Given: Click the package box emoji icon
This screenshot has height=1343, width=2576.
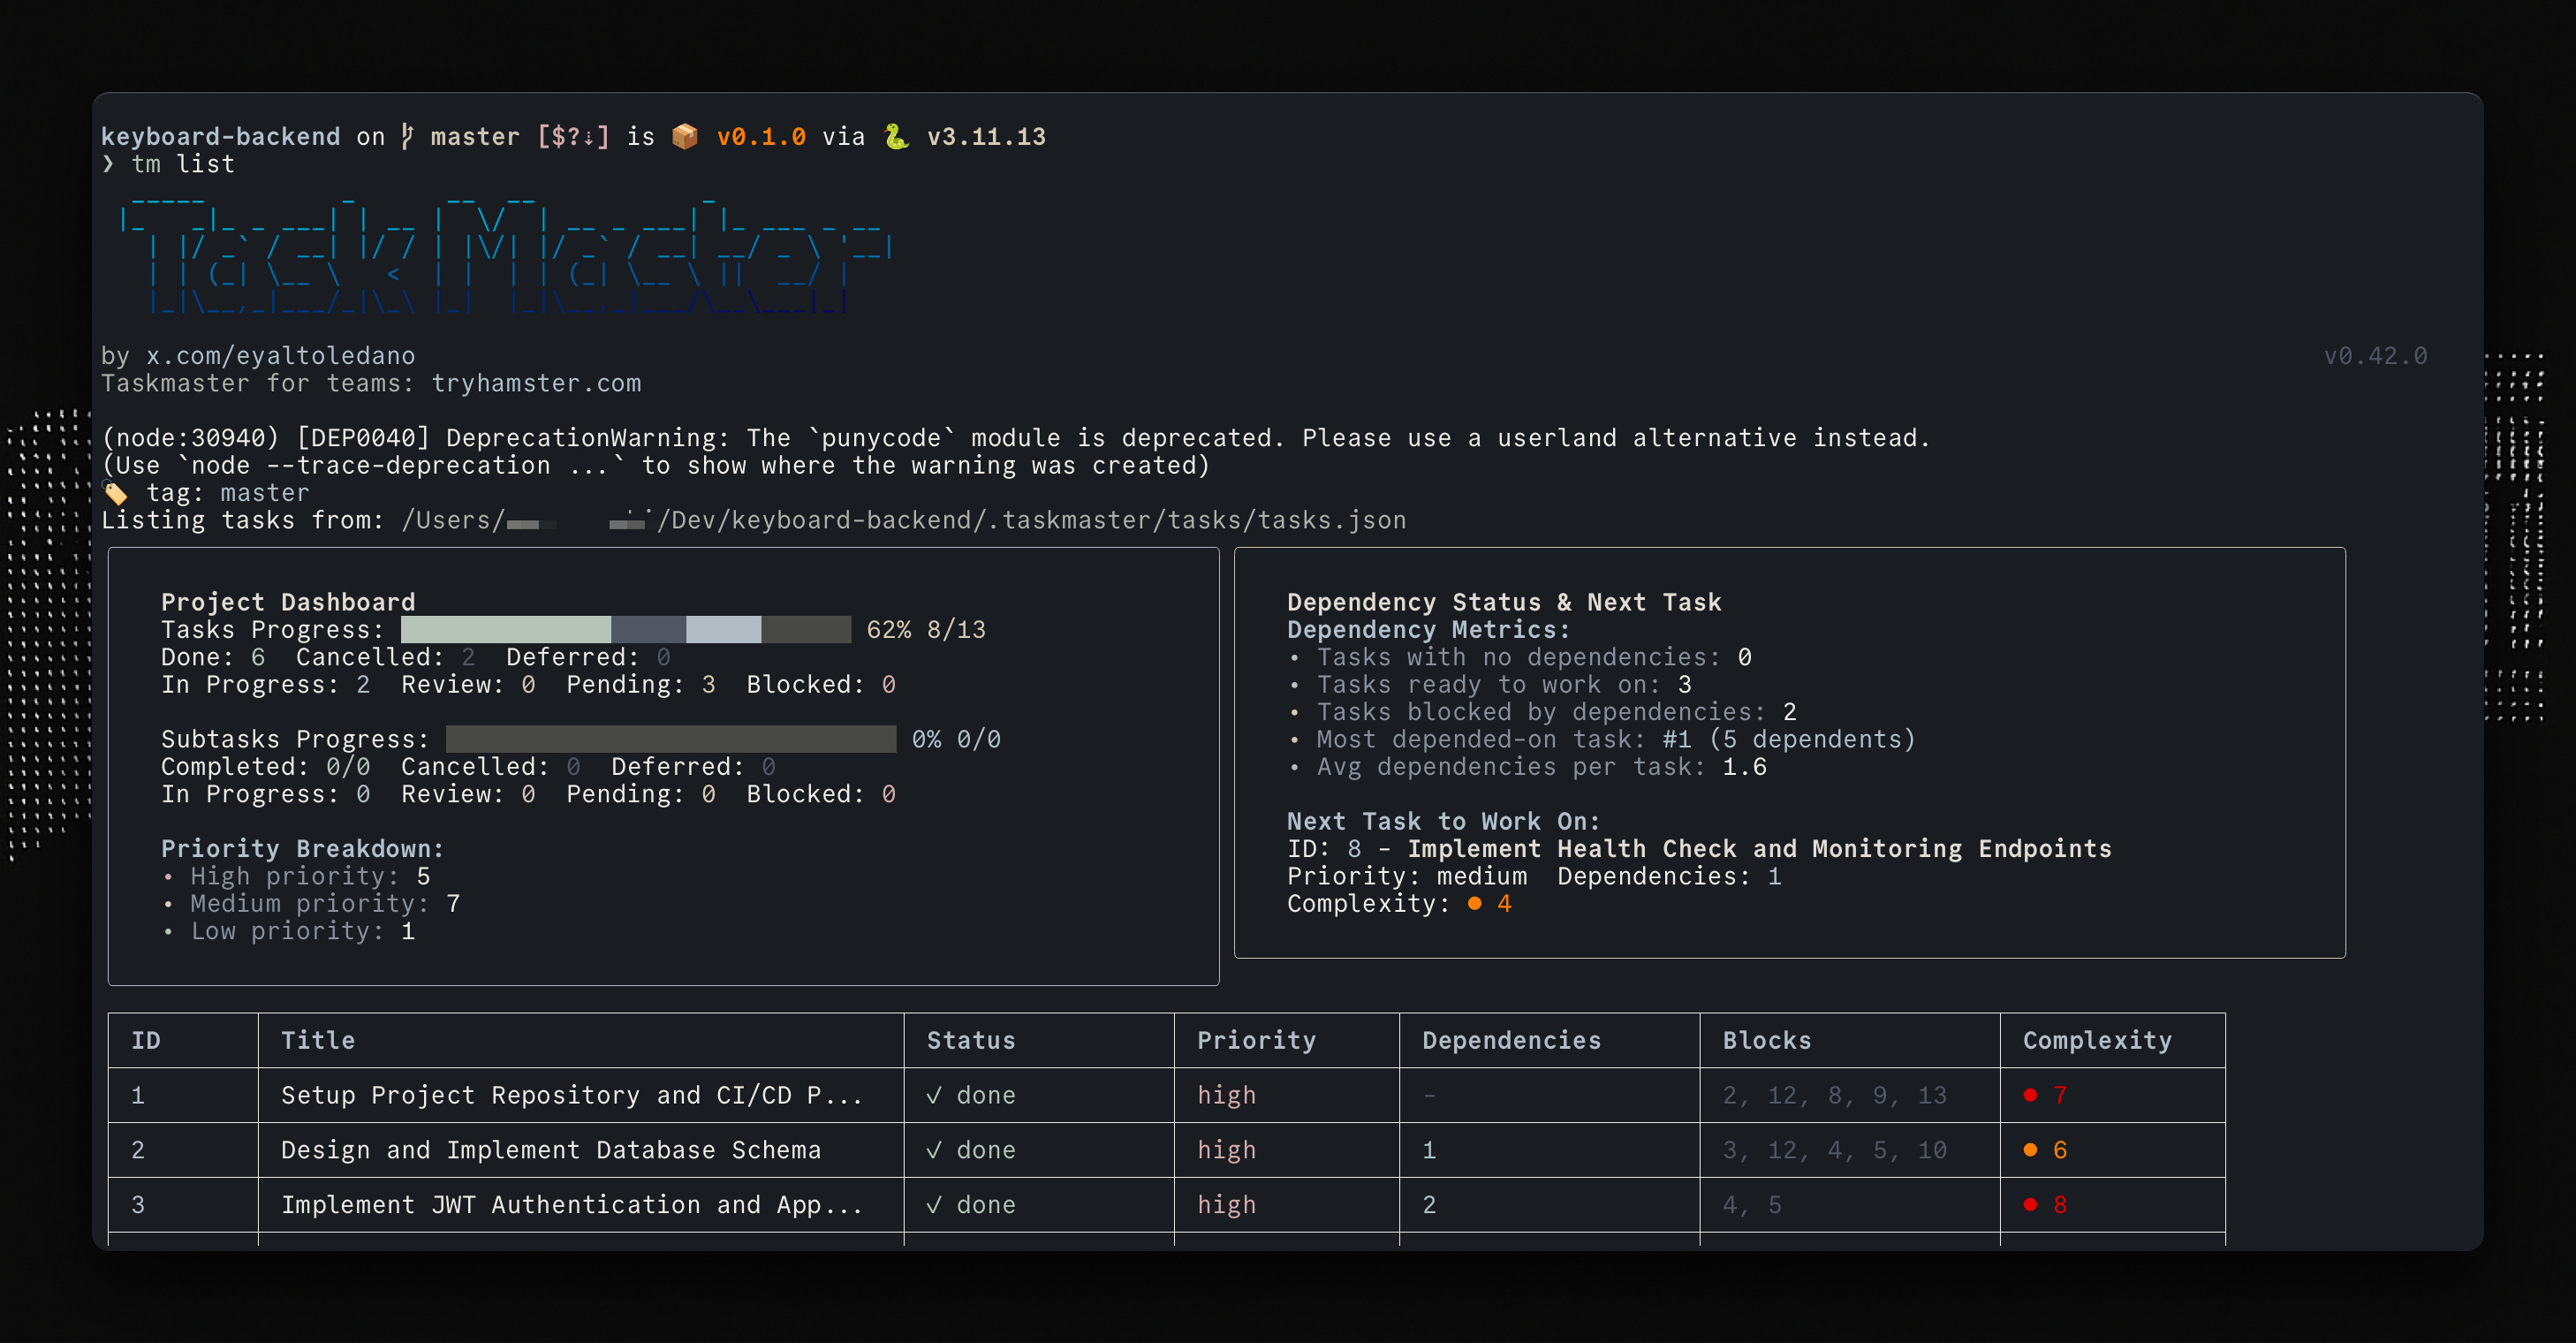Looking at the screenshot, I should point(685,136).
